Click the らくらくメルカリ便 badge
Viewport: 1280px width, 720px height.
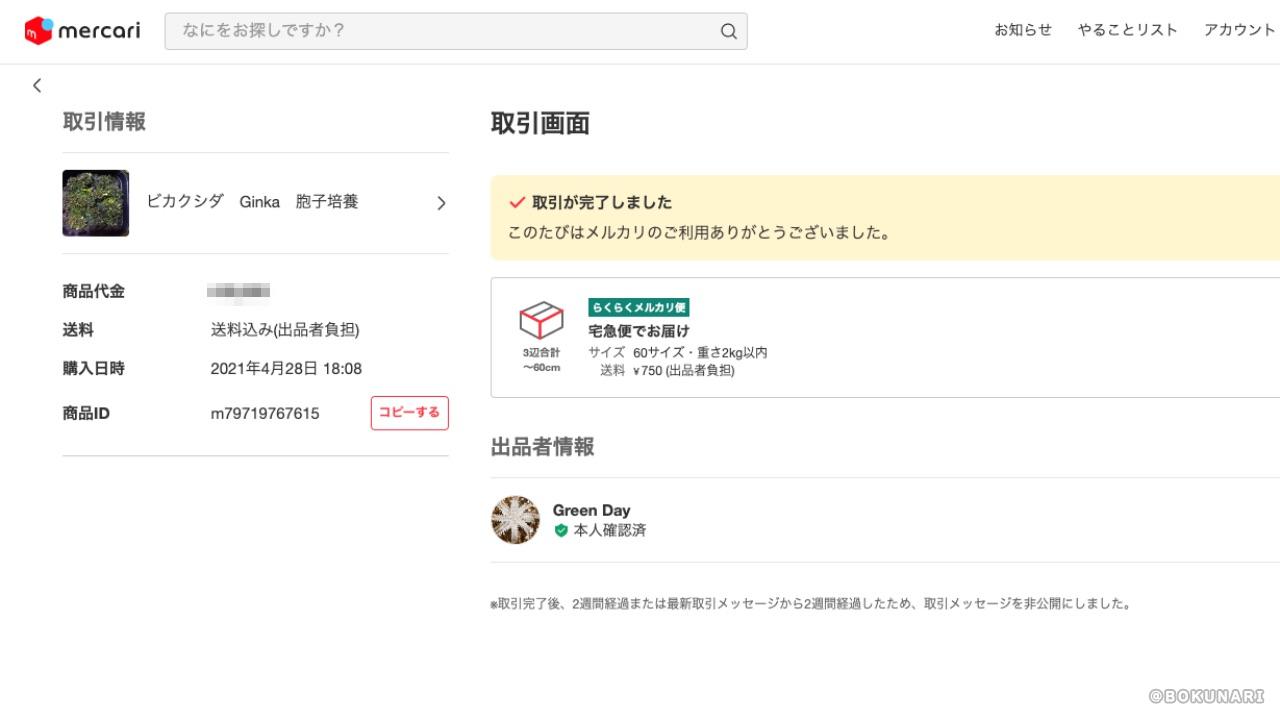click(639, 307)
